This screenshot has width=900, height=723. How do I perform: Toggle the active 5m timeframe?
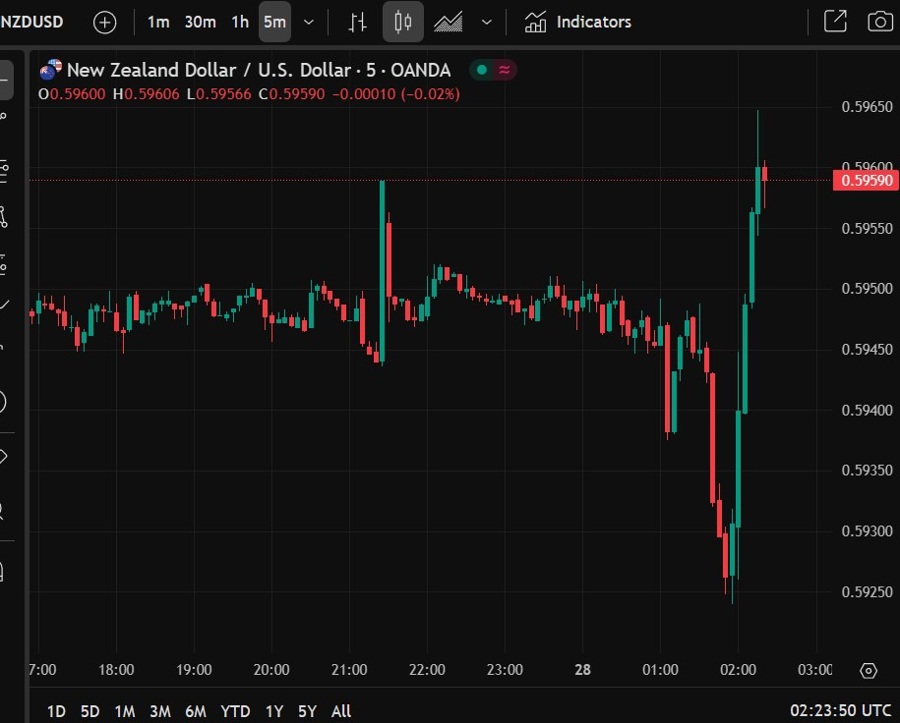tap(275, 21)
